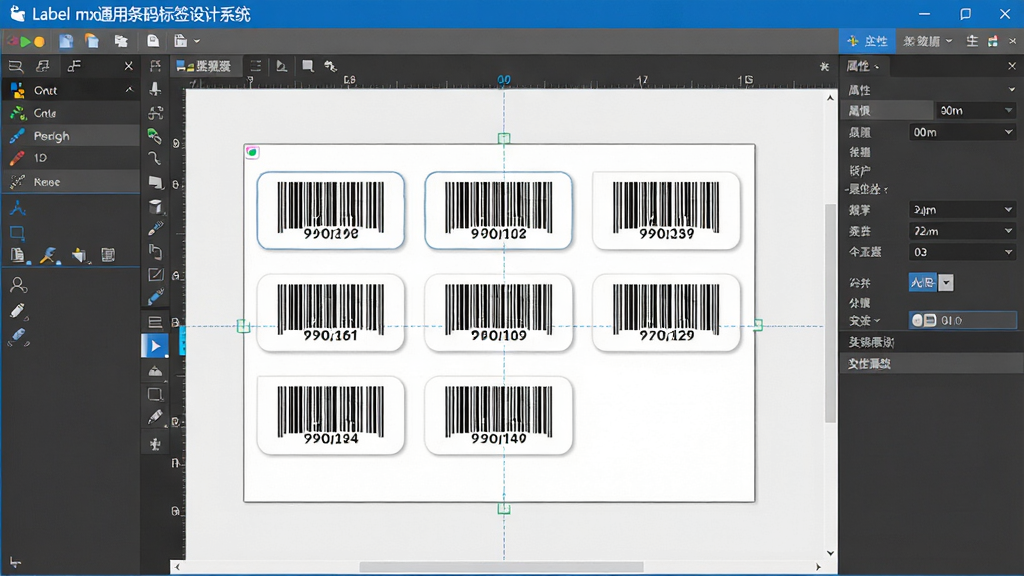This screenshot has height=576, width=1024.
Task: Switch to the document tab above canvas
Action: coord(204,66)
